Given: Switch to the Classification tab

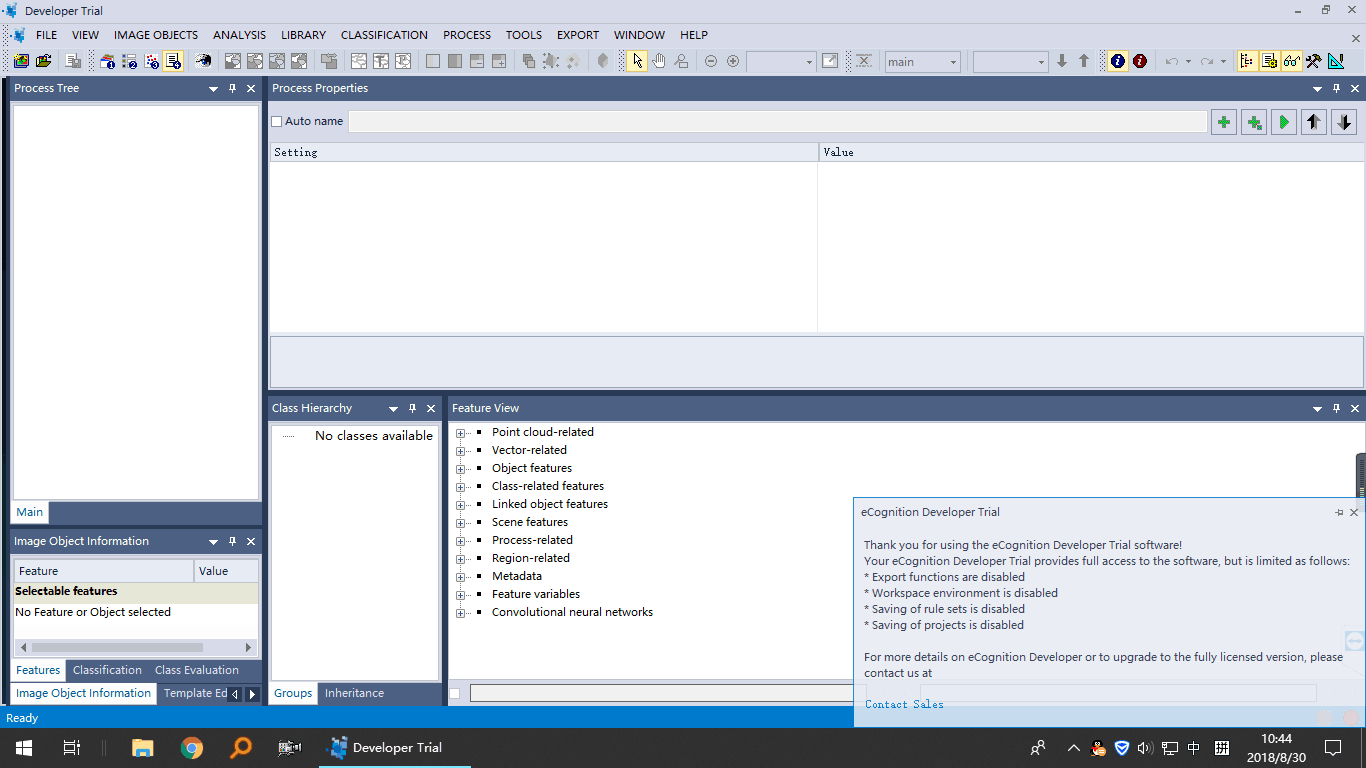Looking at the screenshot, I should [107, 670].
